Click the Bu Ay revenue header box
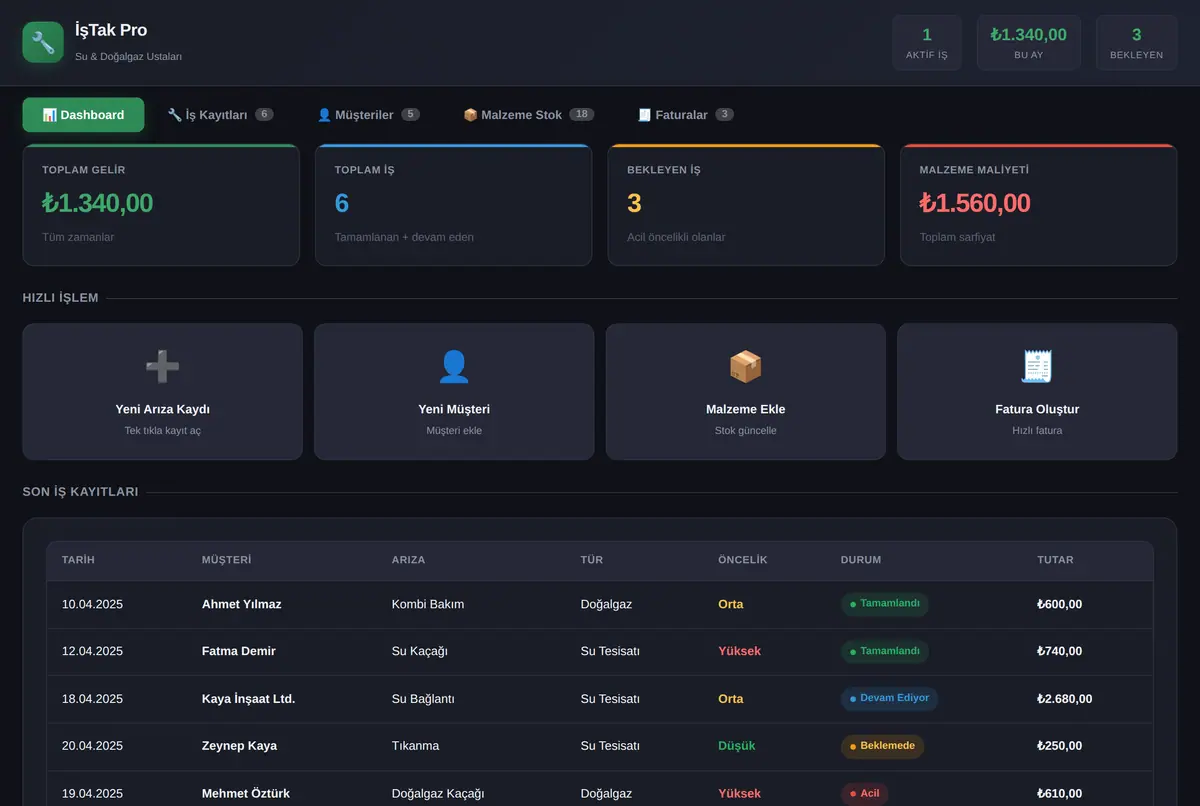 tap(1029, 43)
